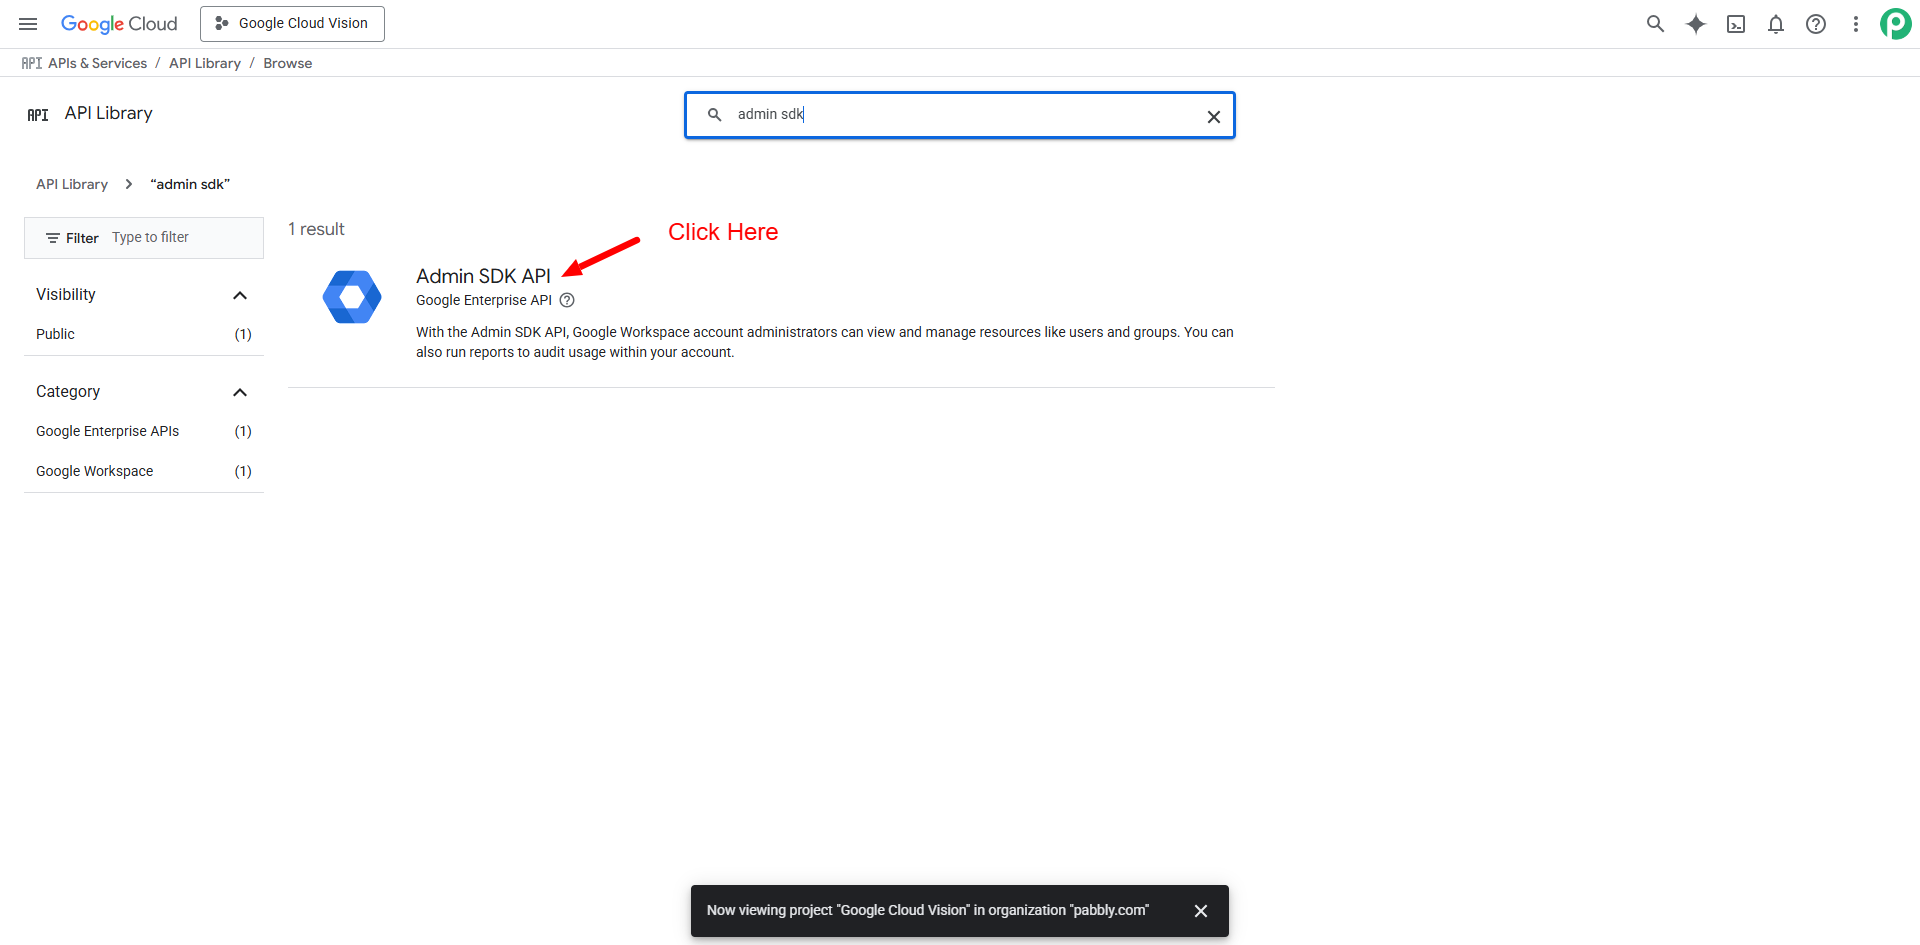The image size is (1920, 945).
Task: Select the Public visibility filter
Action: [x=56, y=334]
